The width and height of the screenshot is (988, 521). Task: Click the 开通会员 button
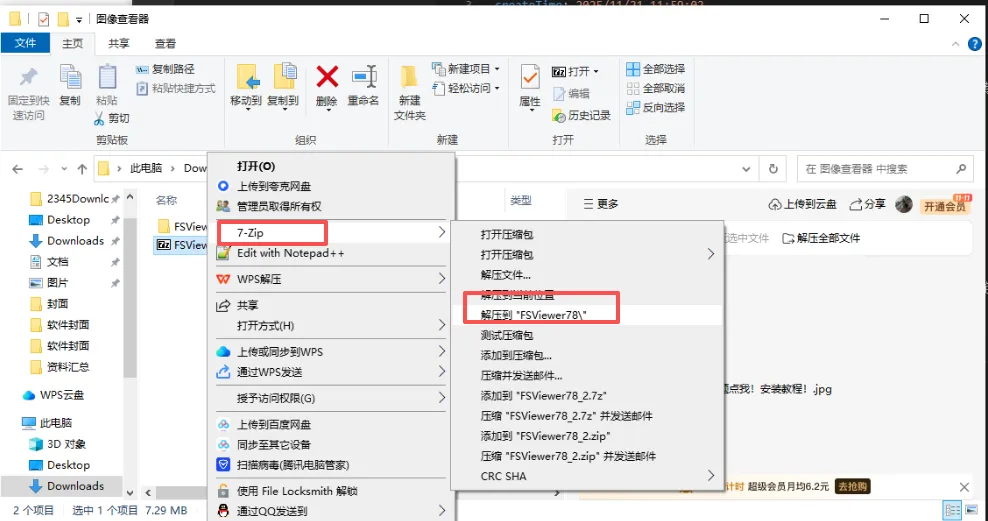[x=945, y=206]
